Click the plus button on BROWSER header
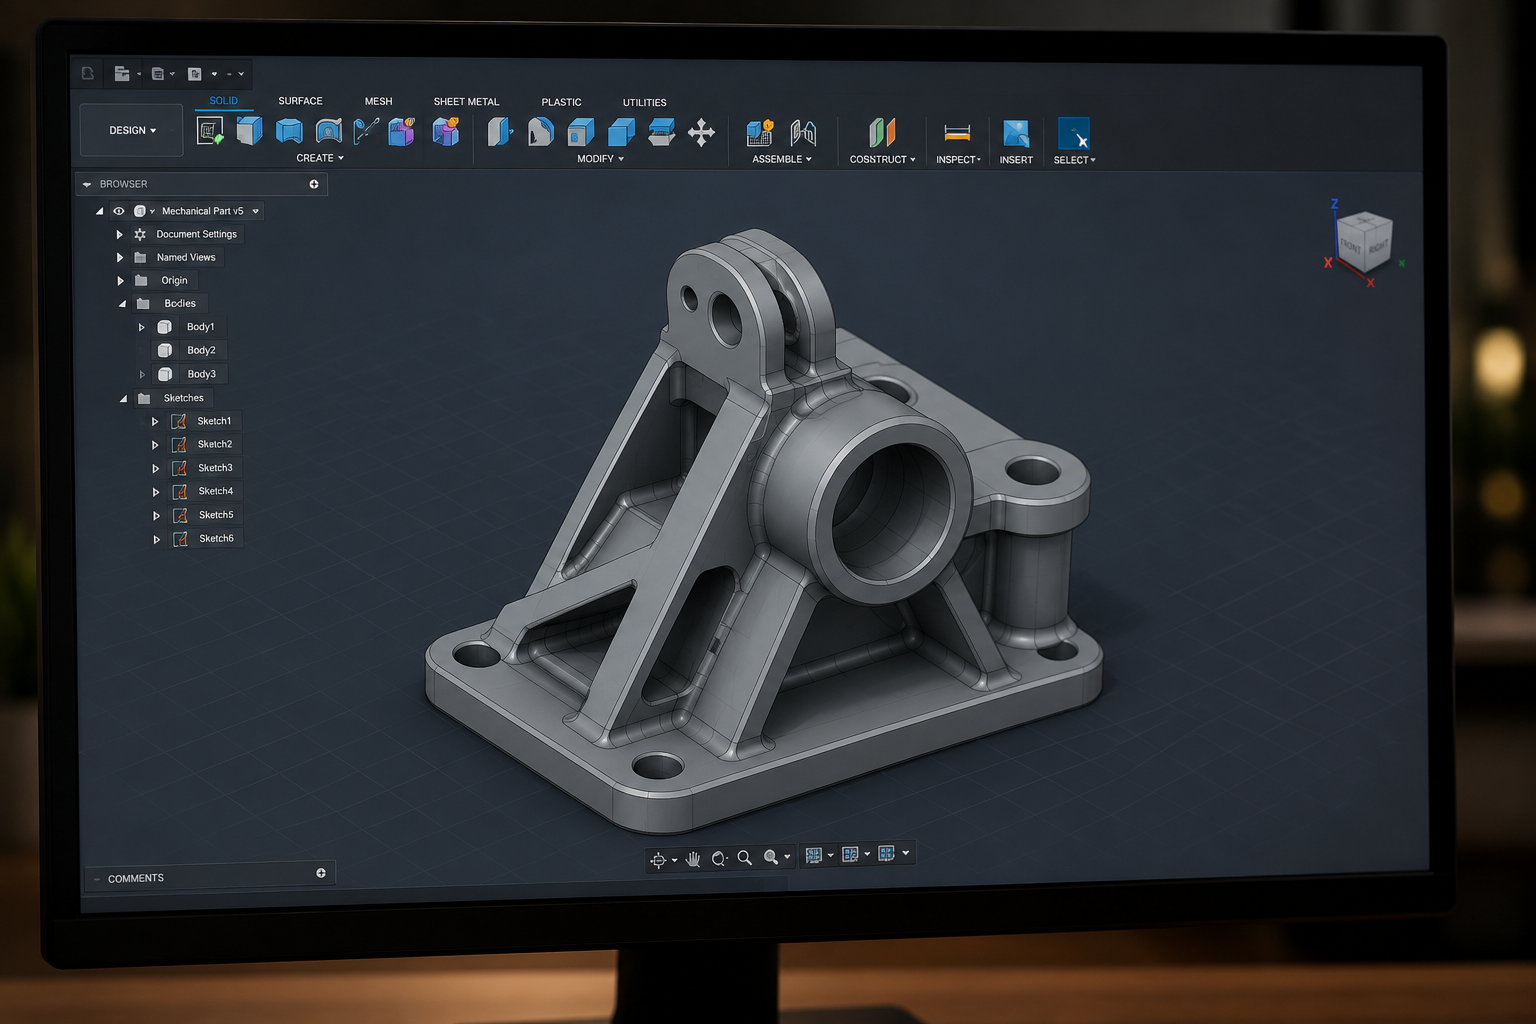 point(314,184)
